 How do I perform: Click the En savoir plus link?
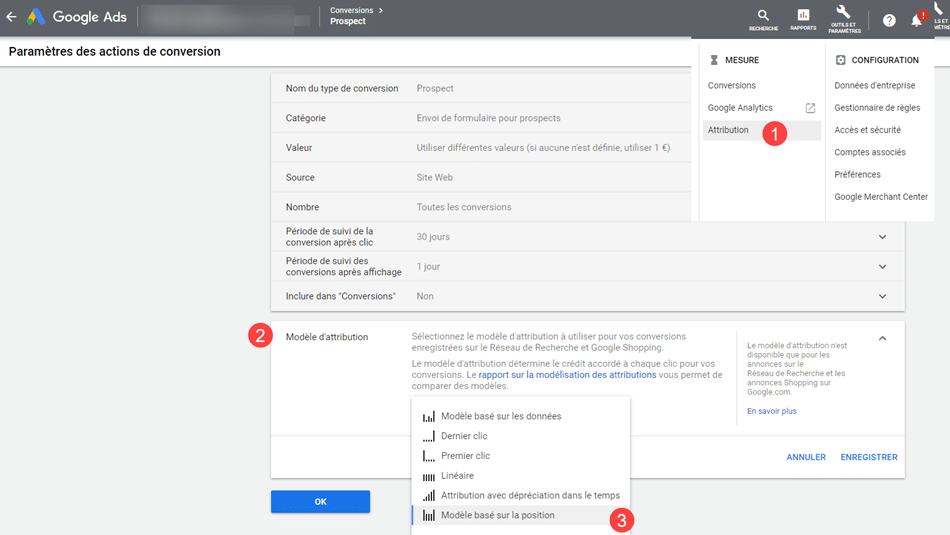771,411
